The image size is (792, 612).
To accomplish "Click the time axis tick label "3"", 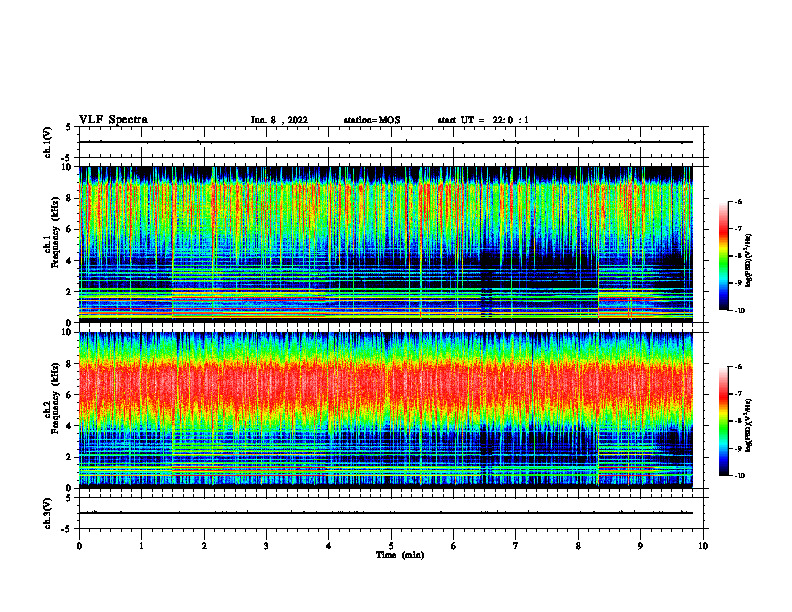I will point(266,546).
